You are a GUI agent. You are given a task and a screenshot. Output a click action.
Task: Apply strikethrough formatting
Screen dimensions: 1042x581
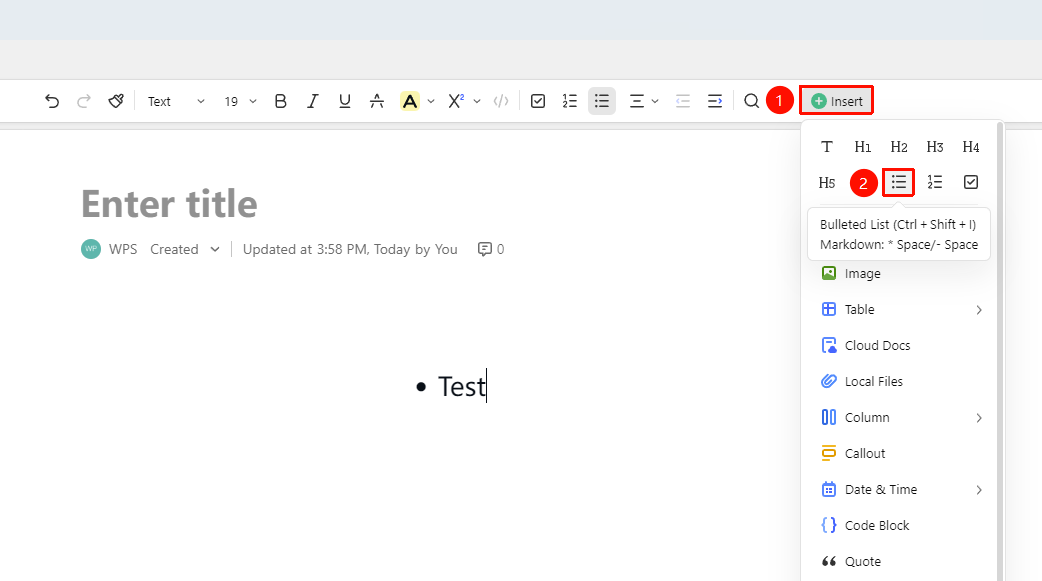pyautogui.click(x=377, y=101)
